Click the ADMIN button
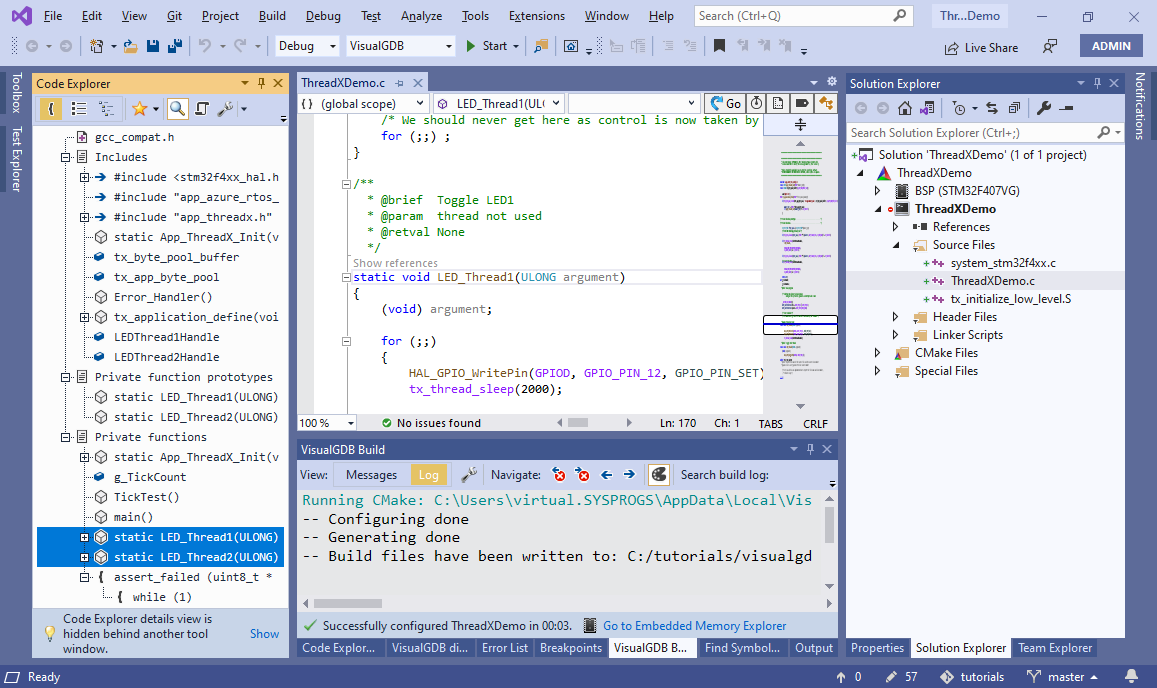 (x=1111, y=46)
